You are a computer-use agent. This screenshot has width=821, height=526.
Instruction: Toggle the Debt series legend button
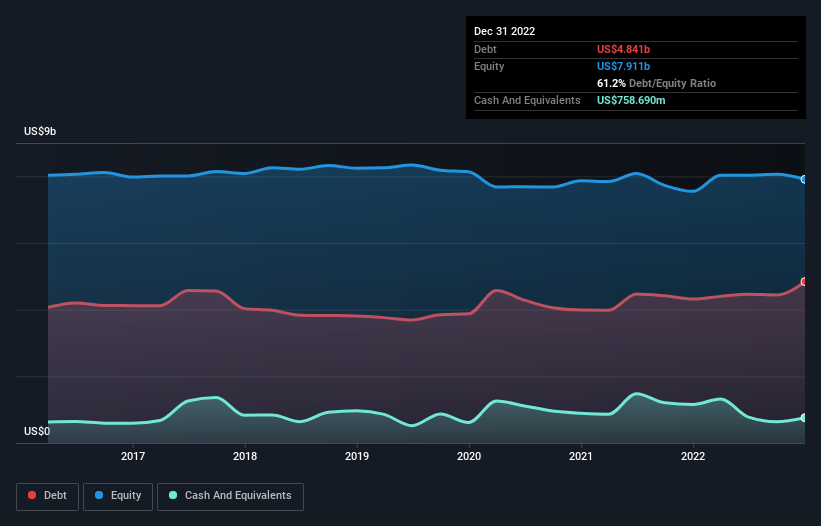[47, 496]
